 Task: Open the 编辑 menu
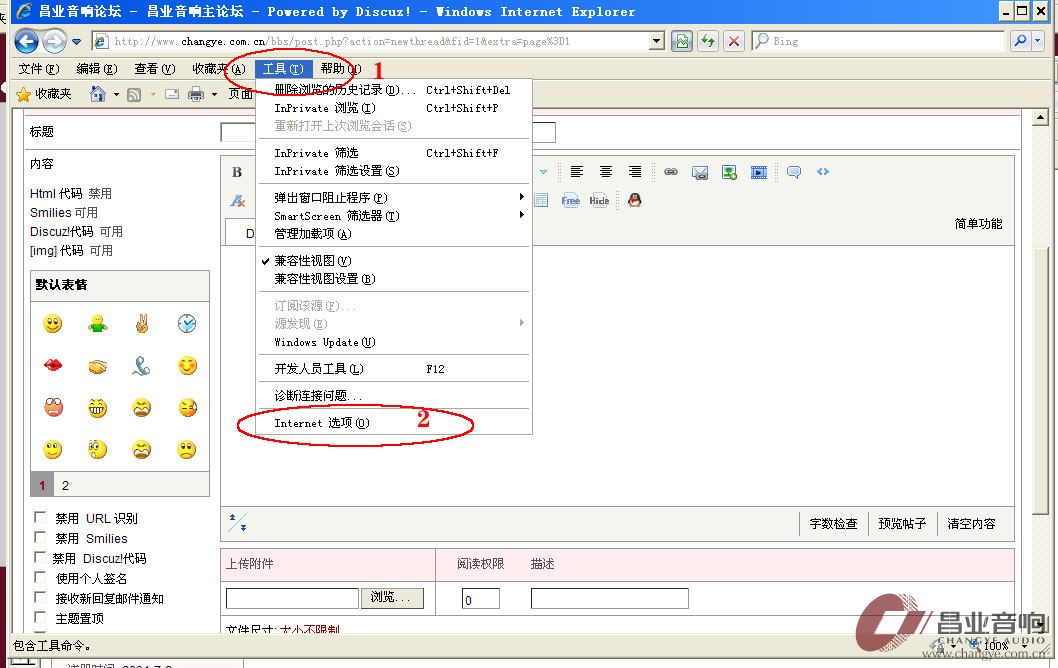tap(97, 69)
